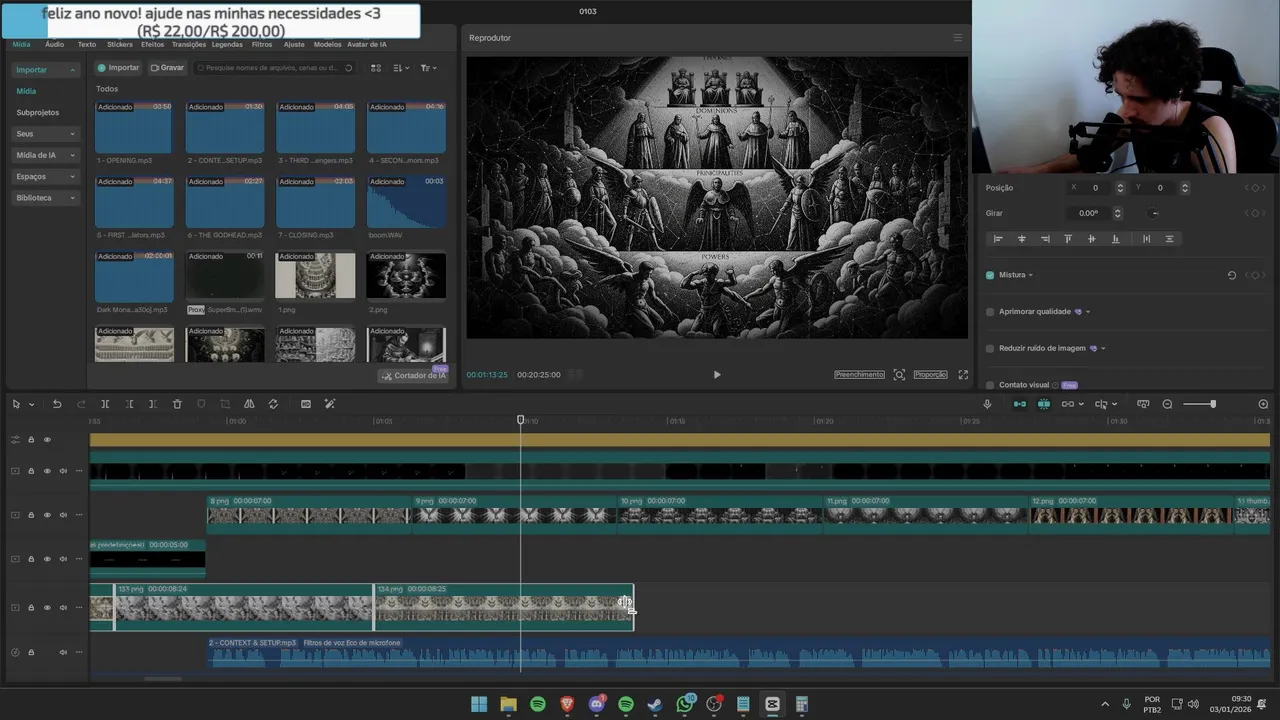The image size is (1280, 720).
Task: Expand the Biblioteca sidebar section
Action: click(72, 198)
